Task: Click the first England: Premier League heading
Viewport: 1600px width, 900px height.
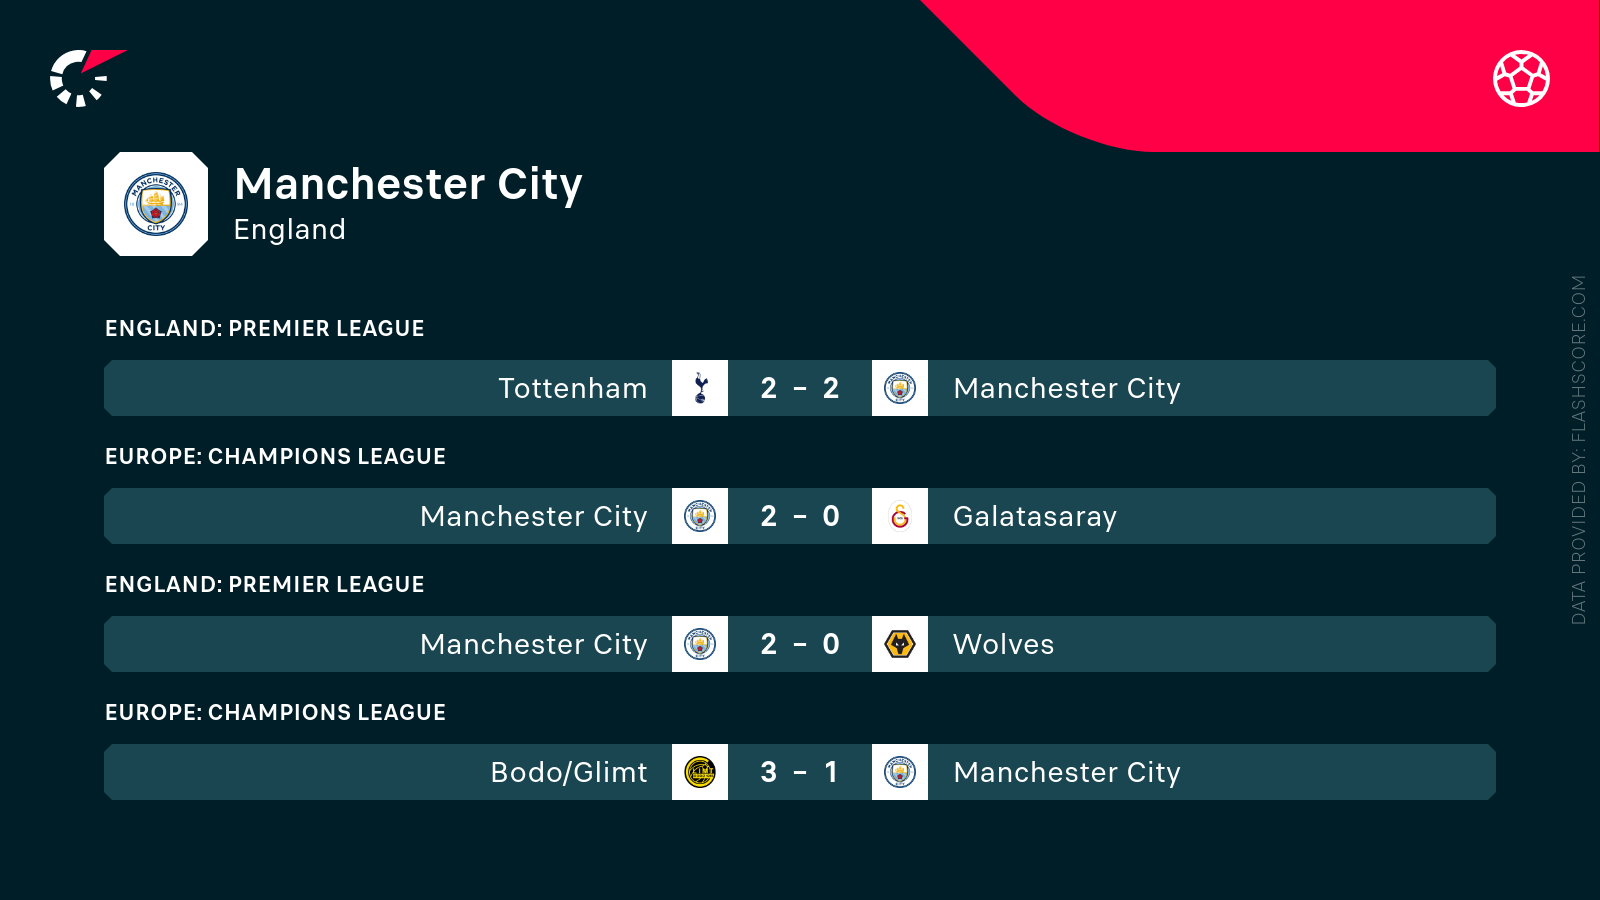Action: [265, 329]
